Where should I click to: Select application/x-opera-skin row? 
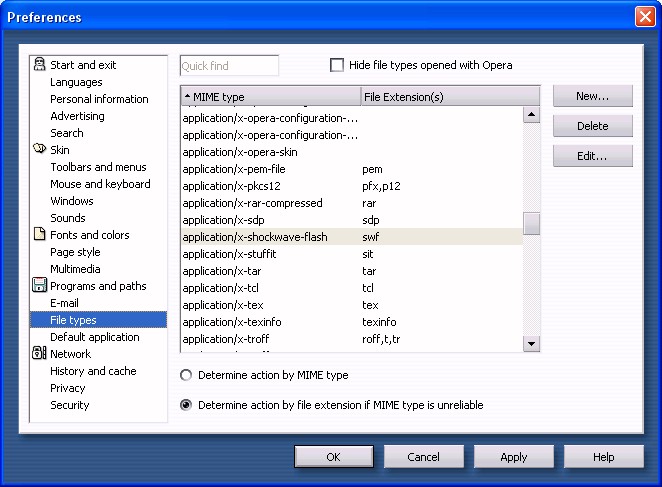tap(352, 152)
